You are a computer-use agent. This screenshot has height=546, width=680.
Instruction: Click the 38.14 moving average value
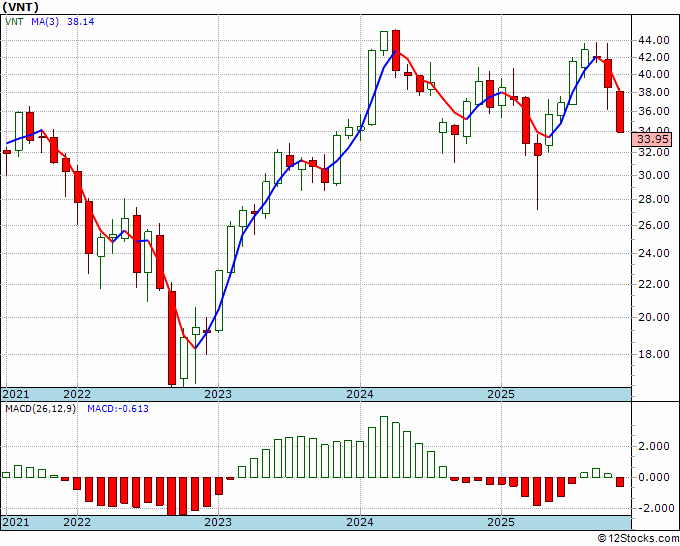pyautogui.click(x=80, y=22)
